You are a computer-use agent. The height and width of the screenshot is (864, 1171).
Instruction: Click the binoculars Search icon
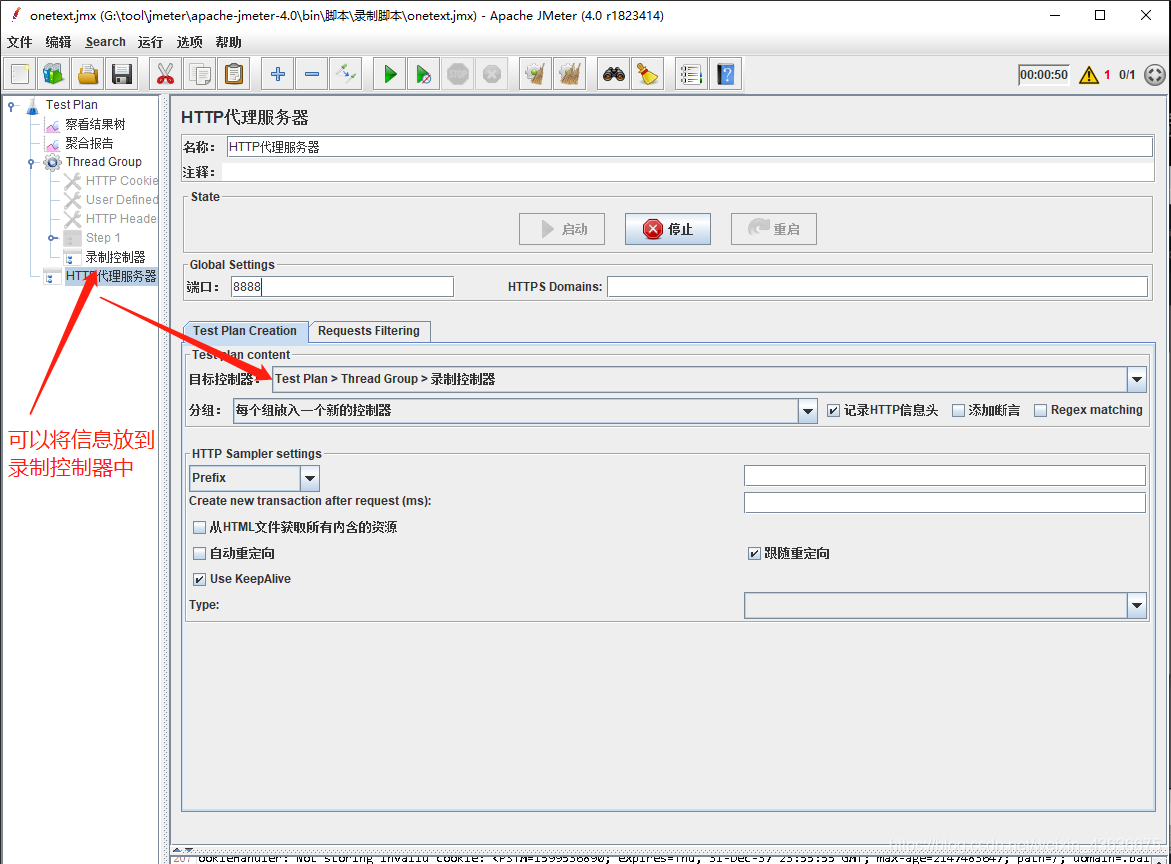tap(614, 74)
